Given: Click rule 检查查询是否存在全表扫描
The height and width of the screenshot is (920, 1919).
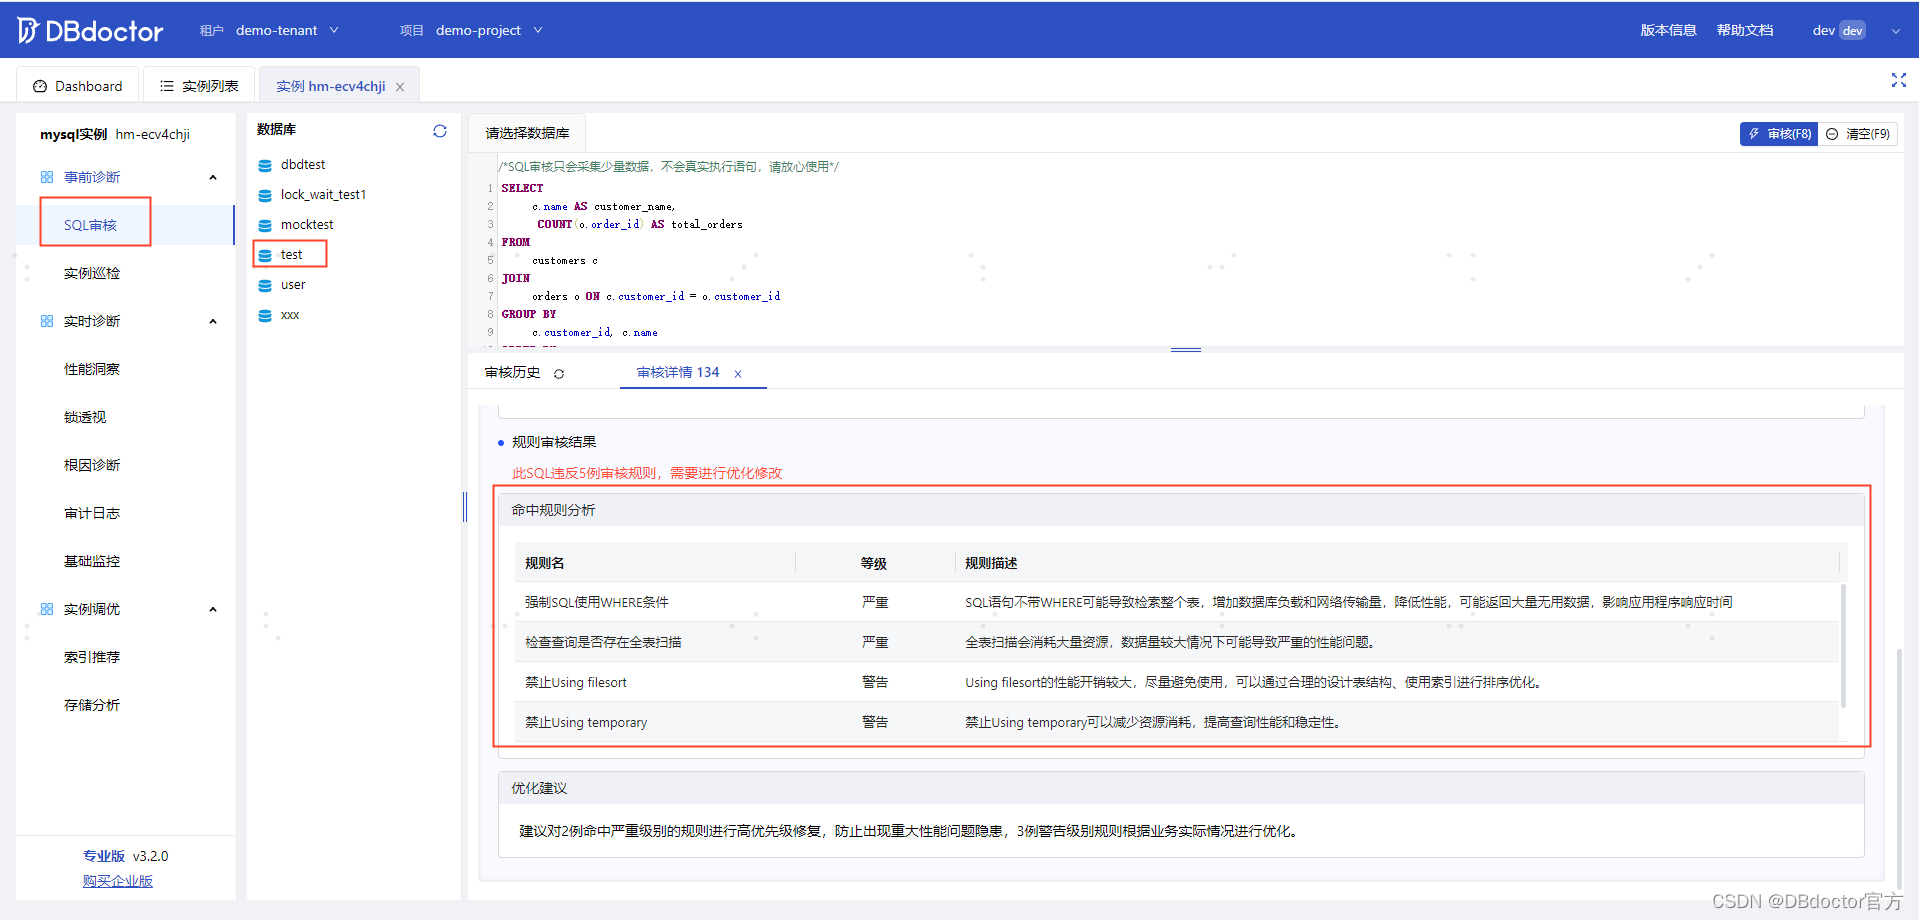Looking at the screenshot, I should pos(603,642).
